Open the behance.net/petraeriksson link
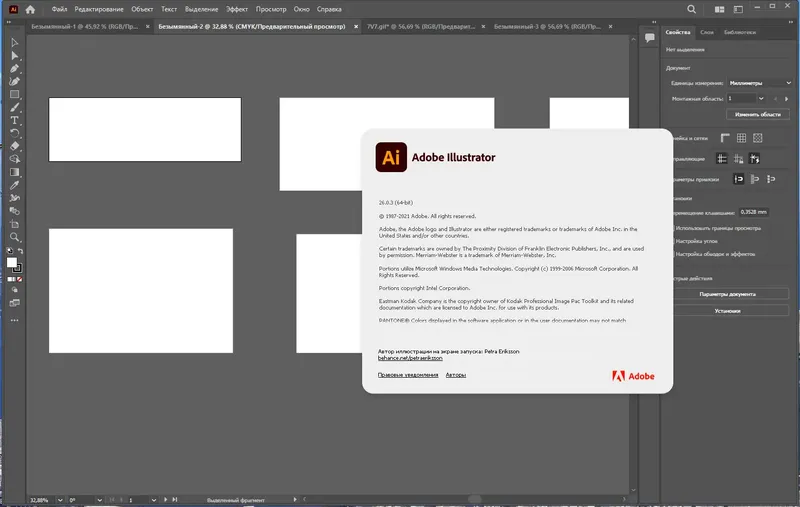 (410, 358)
